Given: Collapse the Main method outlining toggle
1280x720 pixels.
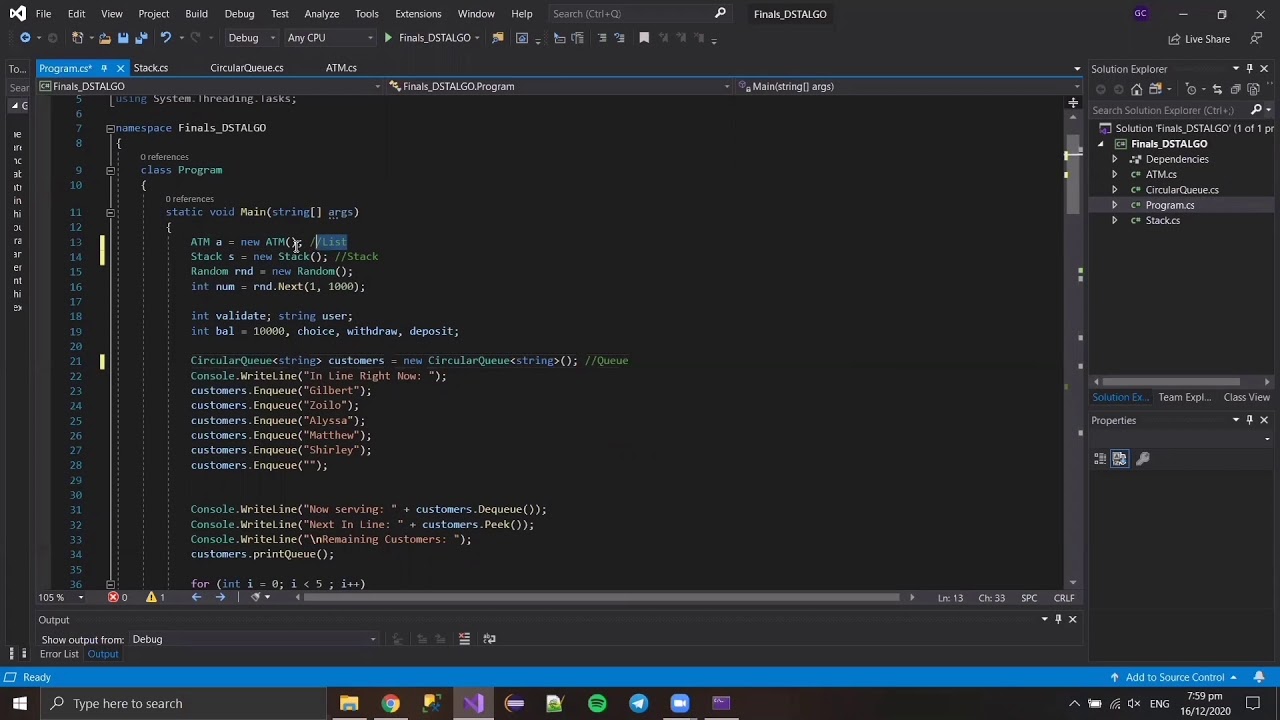Looking at the screenshot, I should pyautogui.click(x=110, y=212).
